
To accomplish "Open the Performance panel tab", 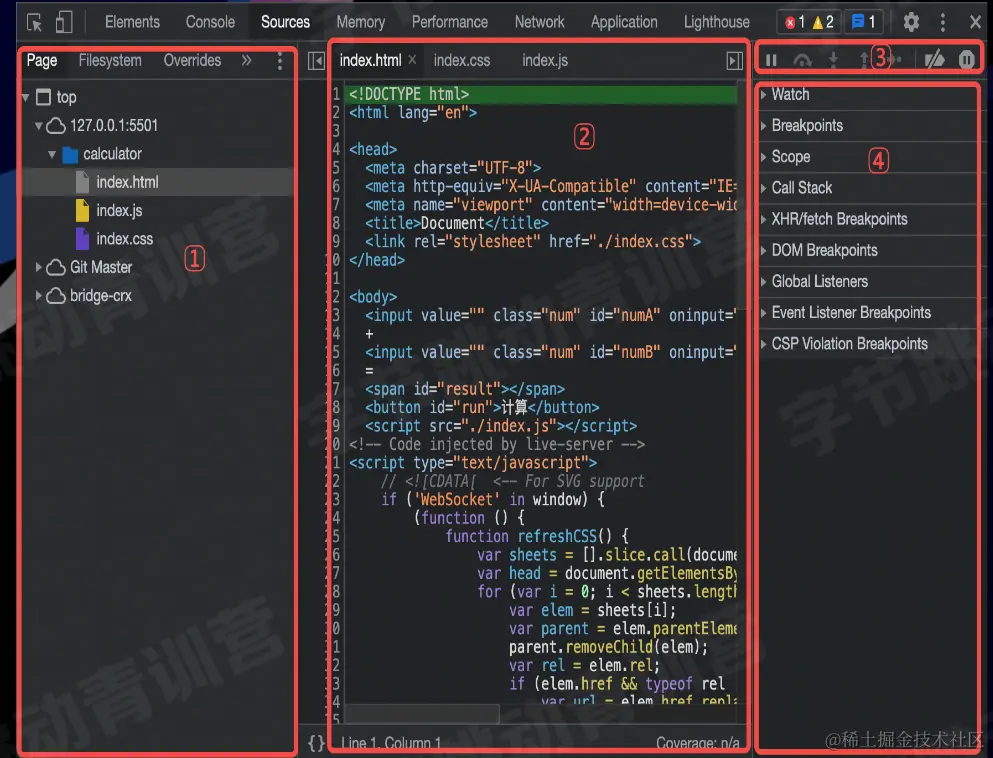I will 450,22.
